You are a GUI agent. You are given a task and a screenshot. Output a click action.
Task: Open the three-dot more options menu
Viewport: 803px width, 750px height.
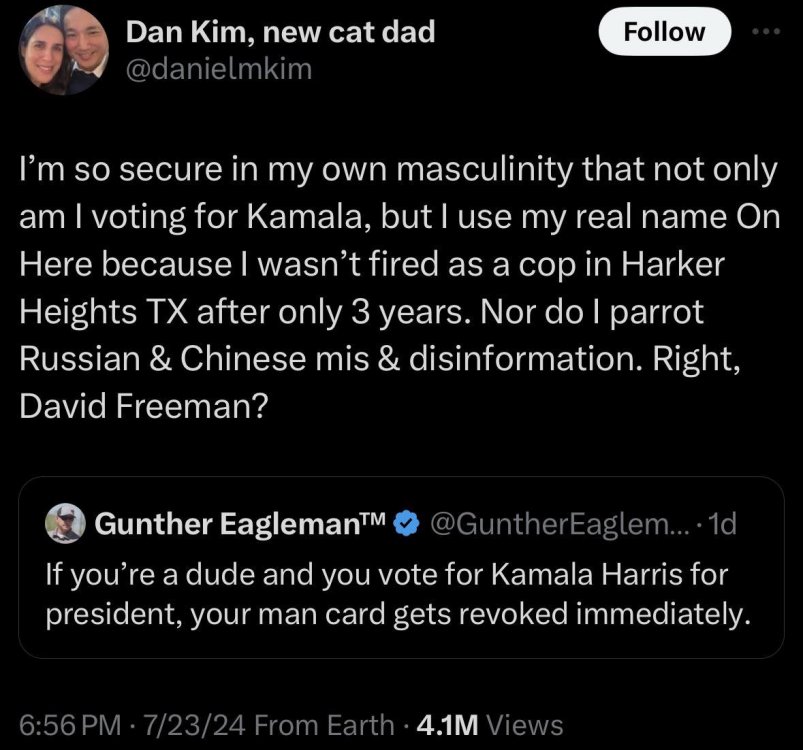pos(764,30)
